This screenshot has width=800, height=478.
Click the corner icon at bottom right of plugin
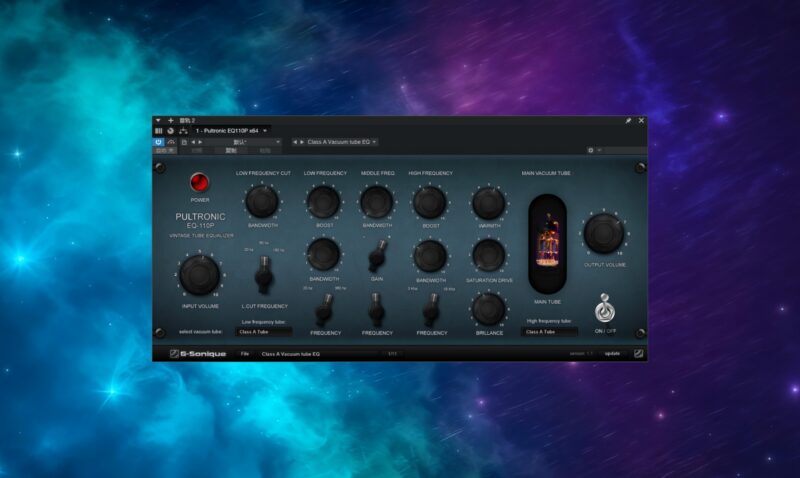pos(638,354)
